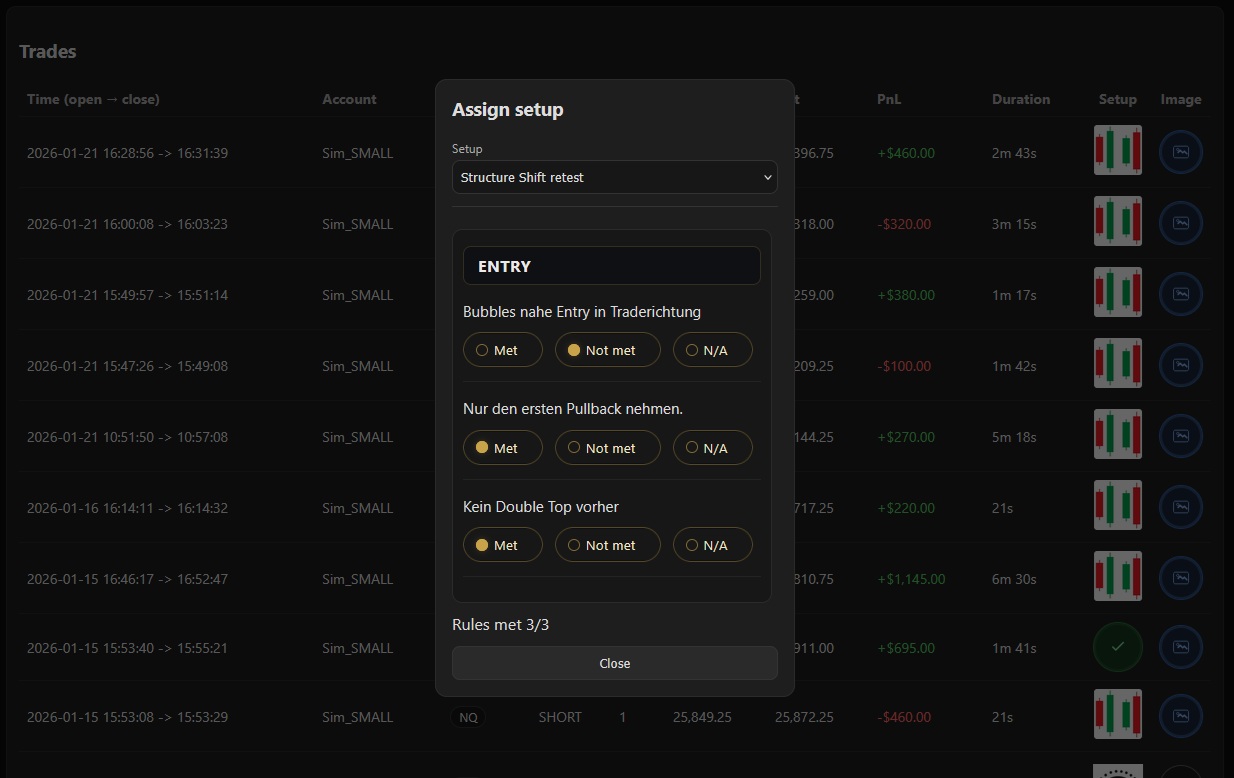Image resolution: width=1234 pixels, height=778 pixels.
Task: Click green checkmark setup icon for +$695.00 trade
Action: [x=1117, y=647]
